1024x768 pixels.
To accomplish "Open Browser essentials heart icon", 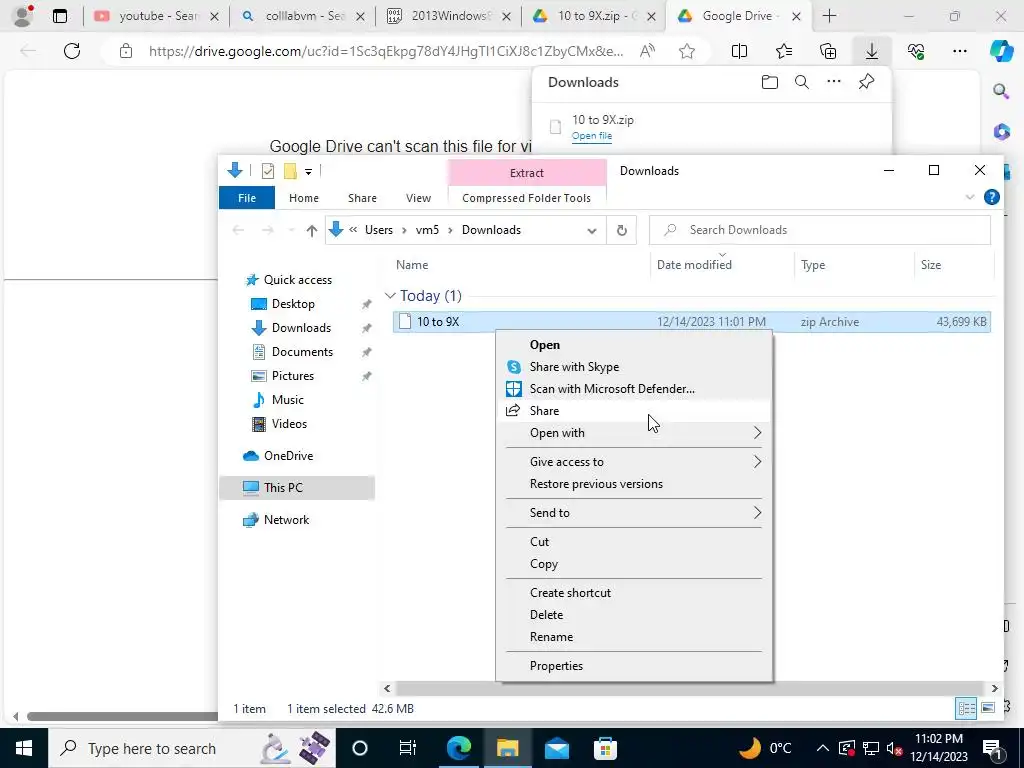I will coord(916,51).
